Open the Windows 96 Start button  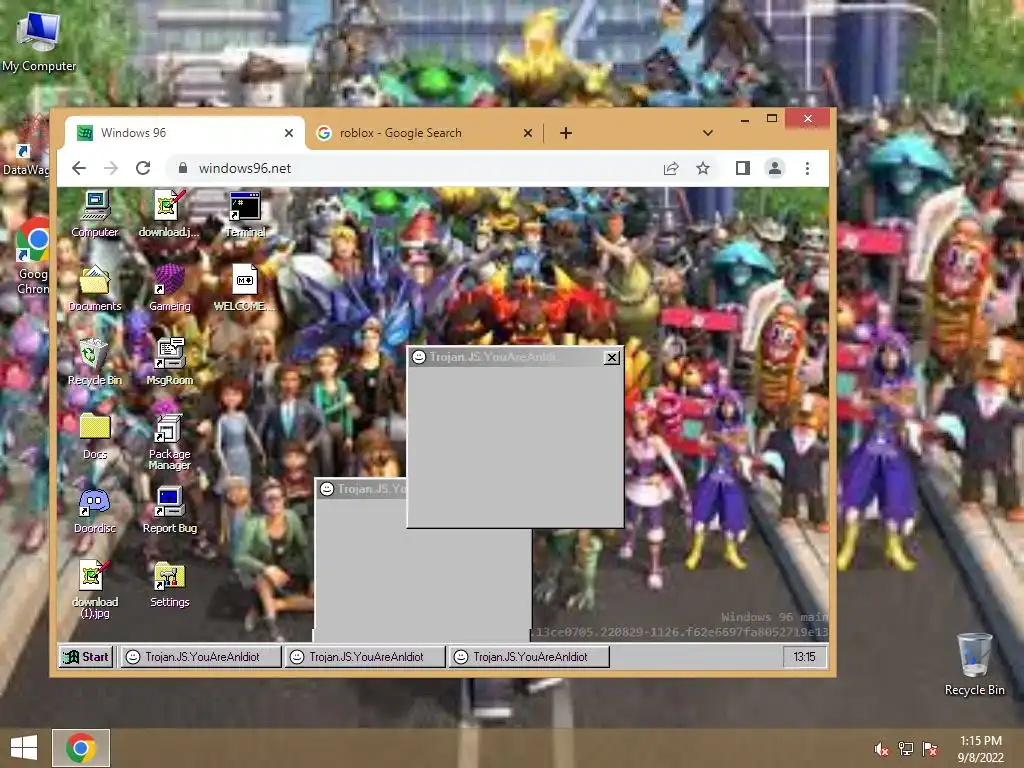pos(86,657)
